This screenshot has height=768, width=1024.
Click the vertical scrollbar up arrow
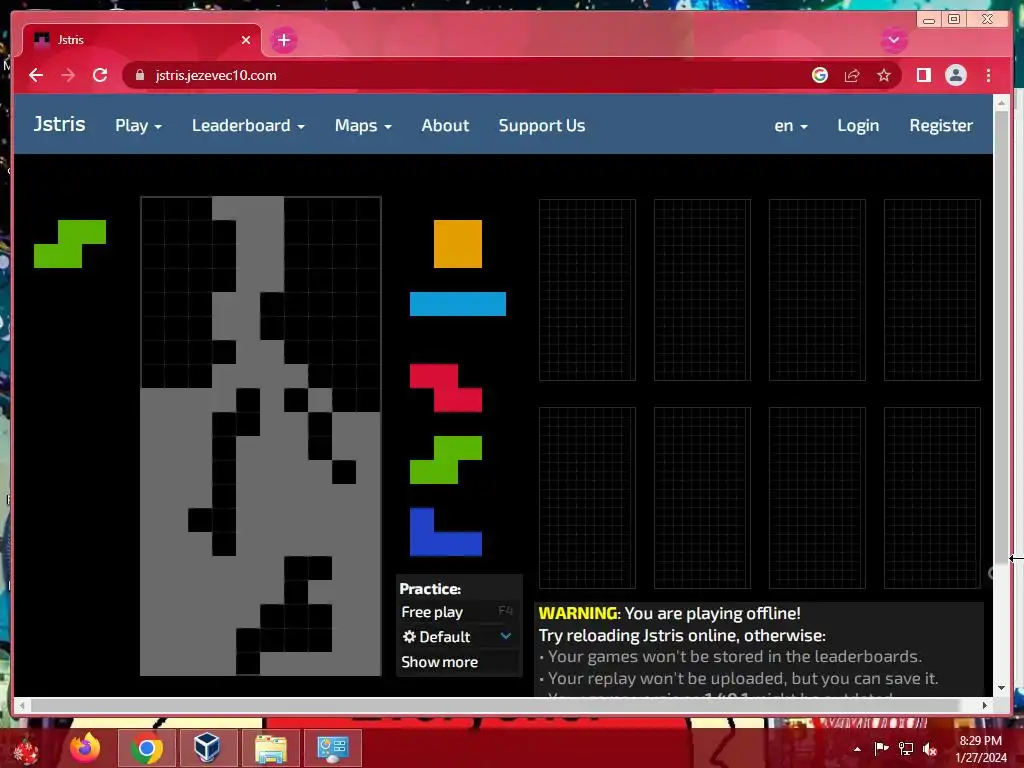tap(1001, 103)
